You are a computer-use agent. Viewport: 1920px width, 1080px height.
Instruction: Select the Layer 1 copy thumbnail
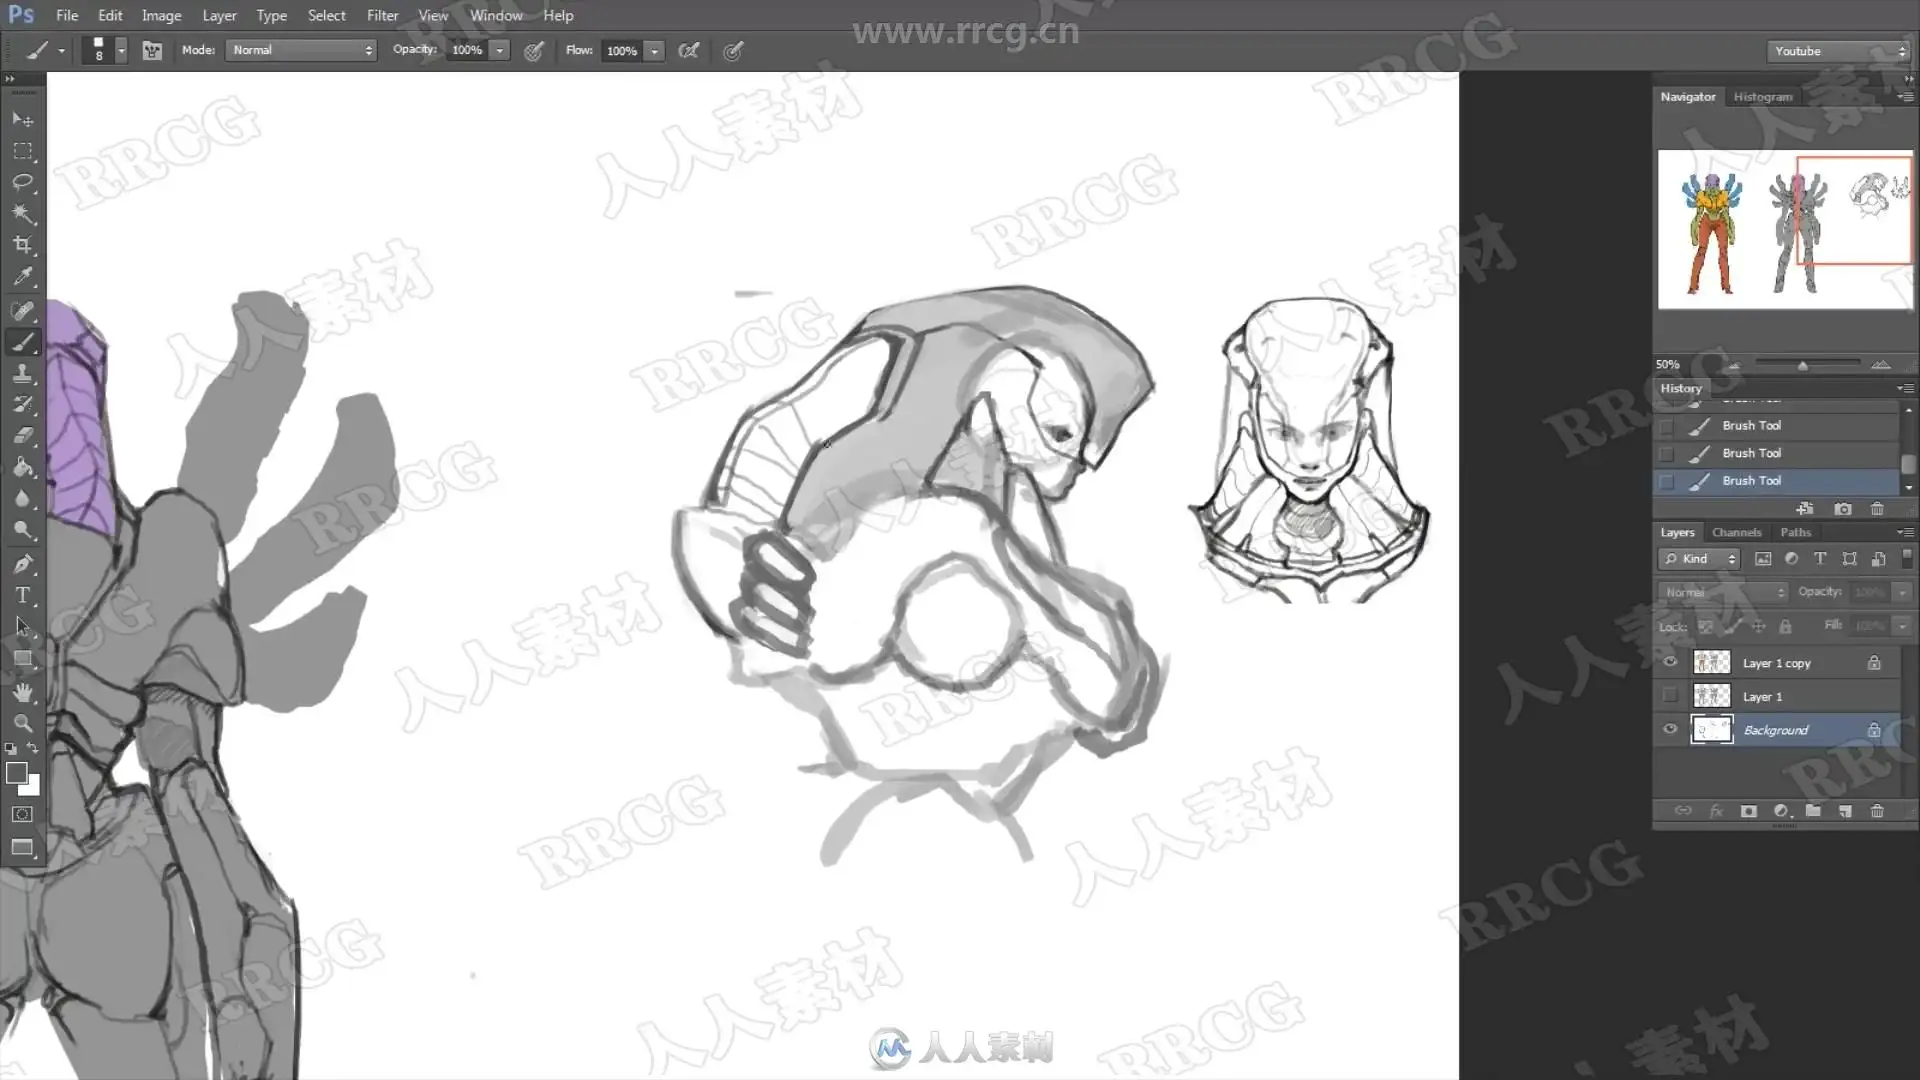1711,662
